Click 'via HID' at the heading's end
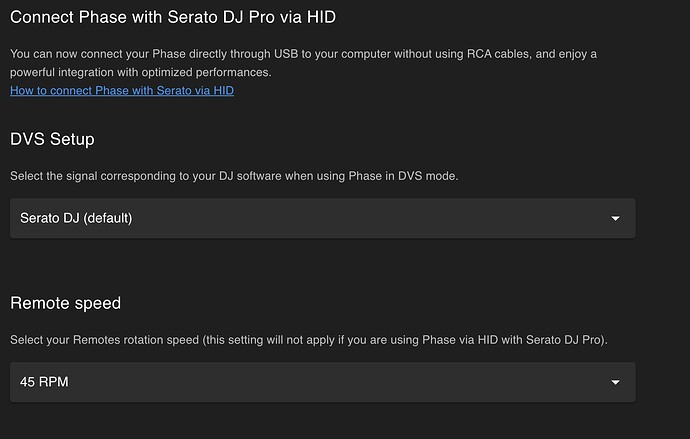Viewport: 690px width, 439px height. (321, 17)
